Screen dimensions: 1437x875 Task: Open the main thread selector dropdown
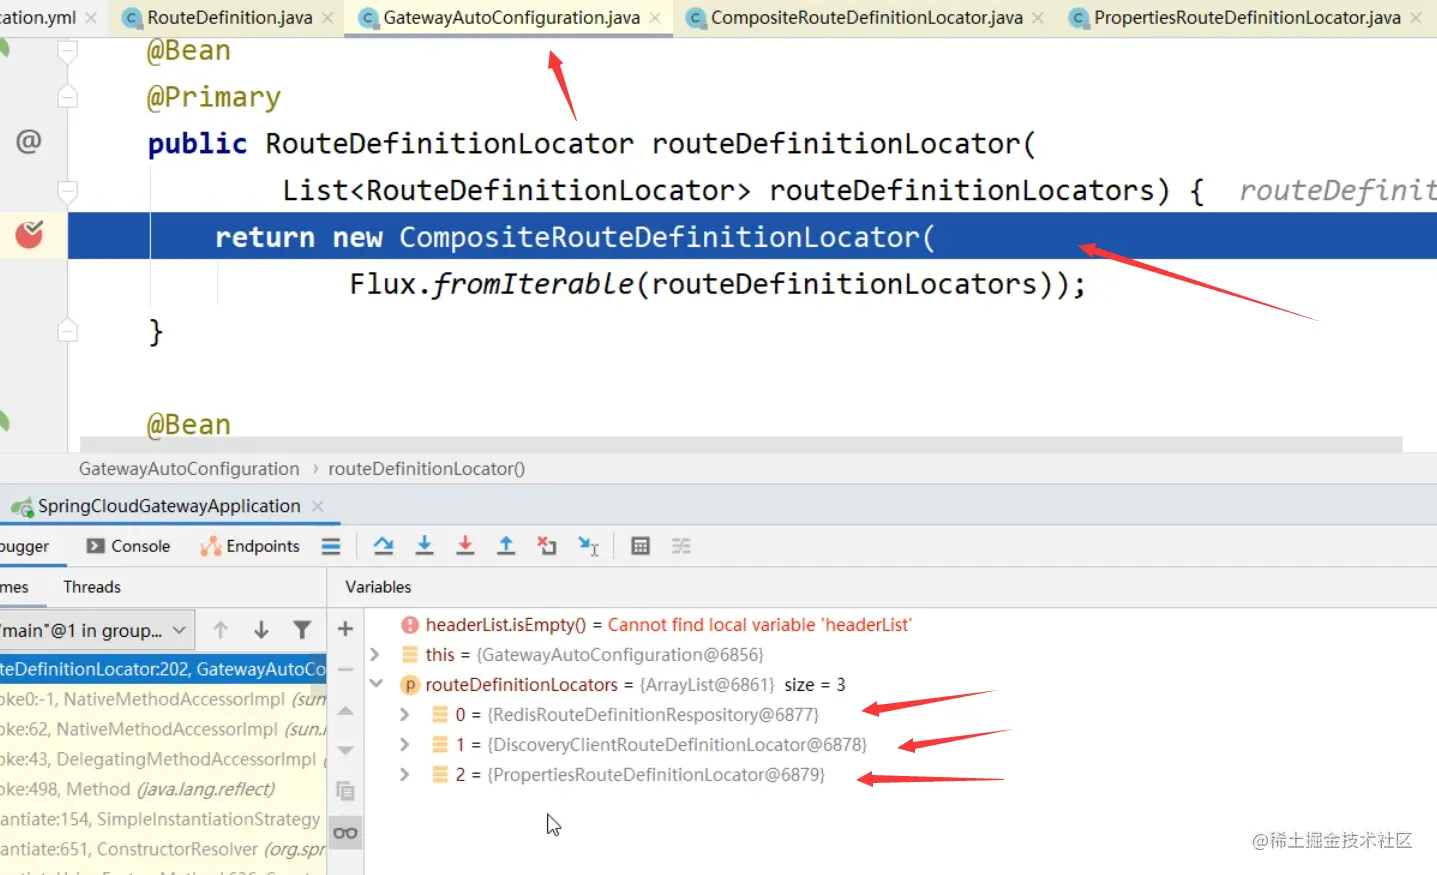point(95,630)
